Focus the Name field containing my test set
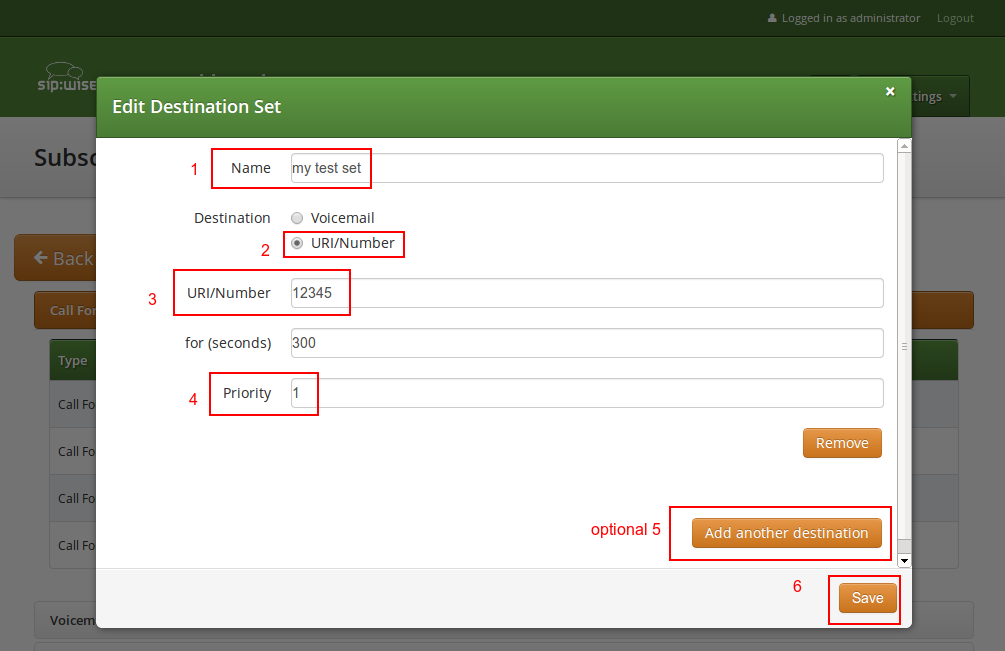 (586, 168)
